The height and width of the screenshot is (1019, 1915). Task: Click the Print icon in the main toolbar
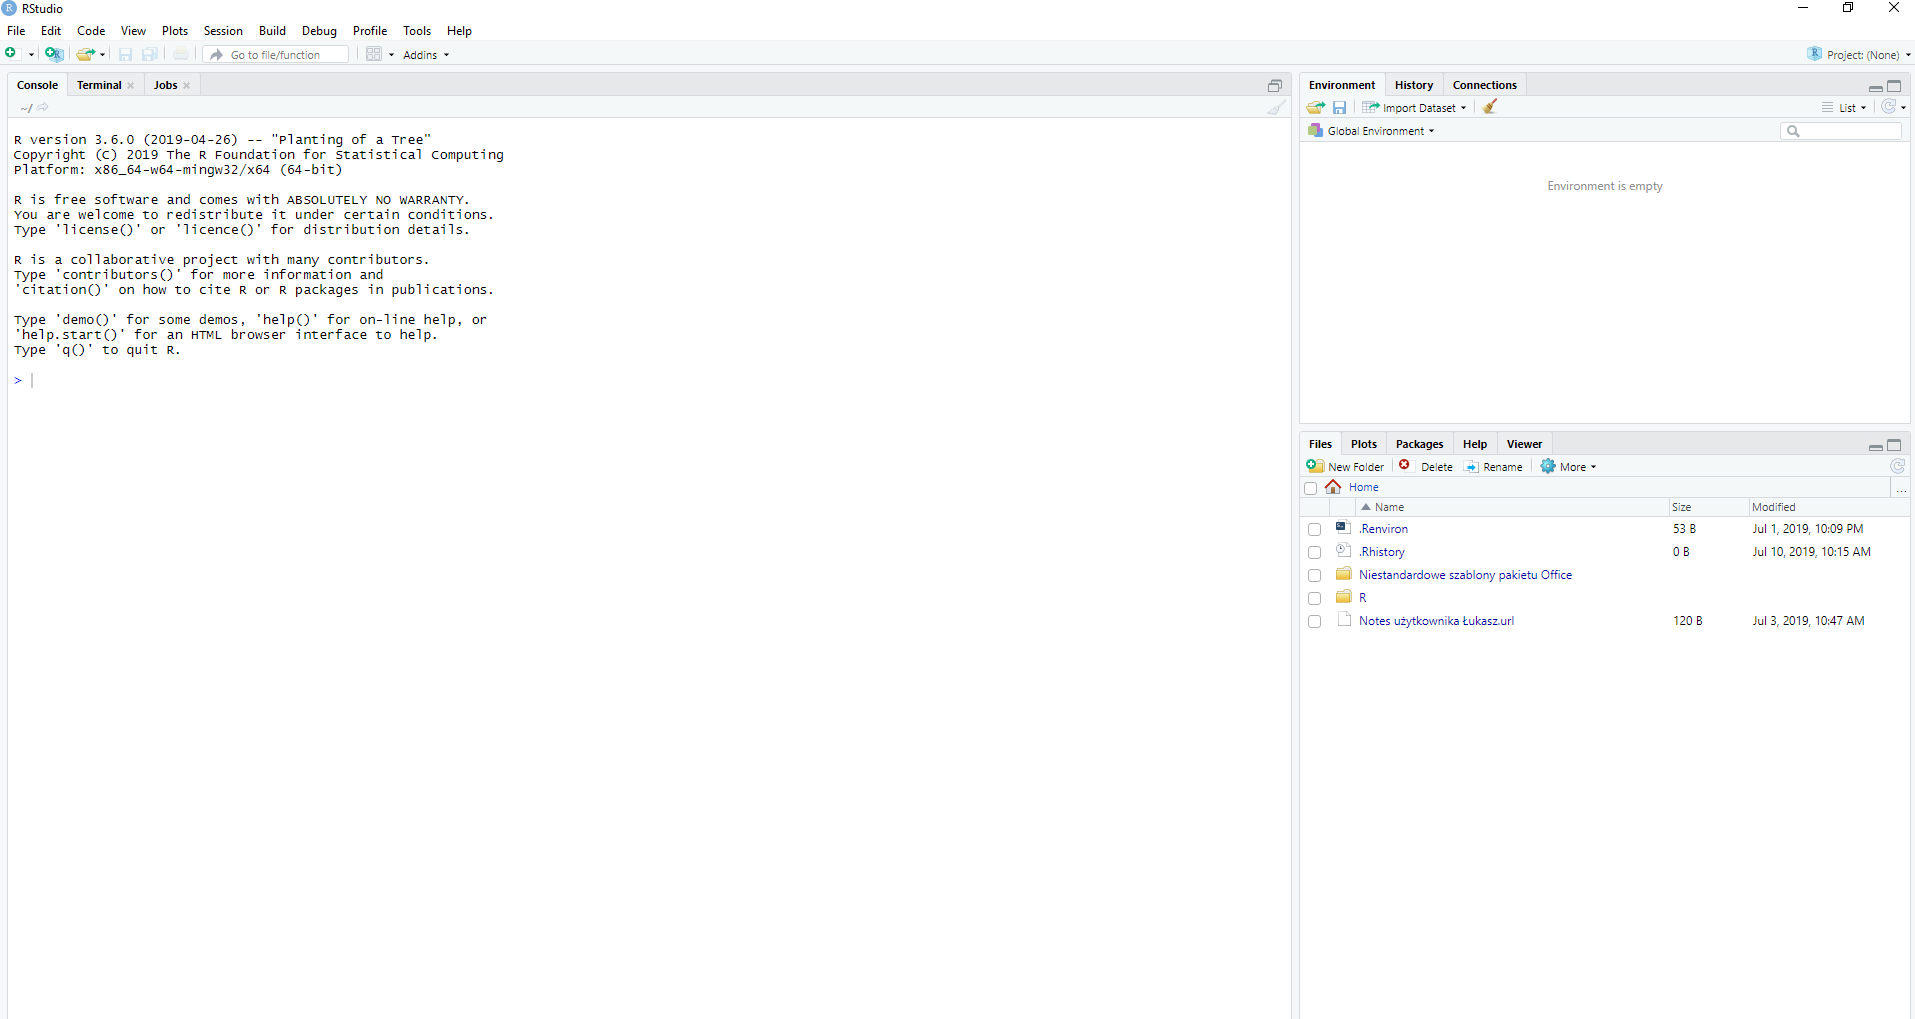(180, 54)
